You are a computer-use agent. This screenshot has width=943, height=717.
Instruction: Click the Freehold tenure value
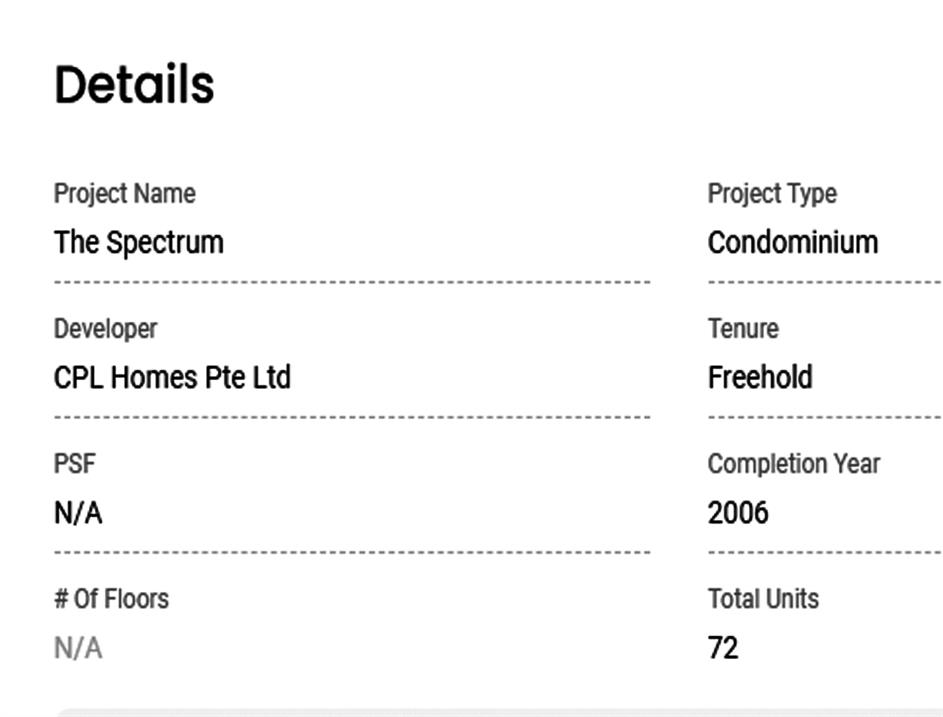click(x=759, y=378)
